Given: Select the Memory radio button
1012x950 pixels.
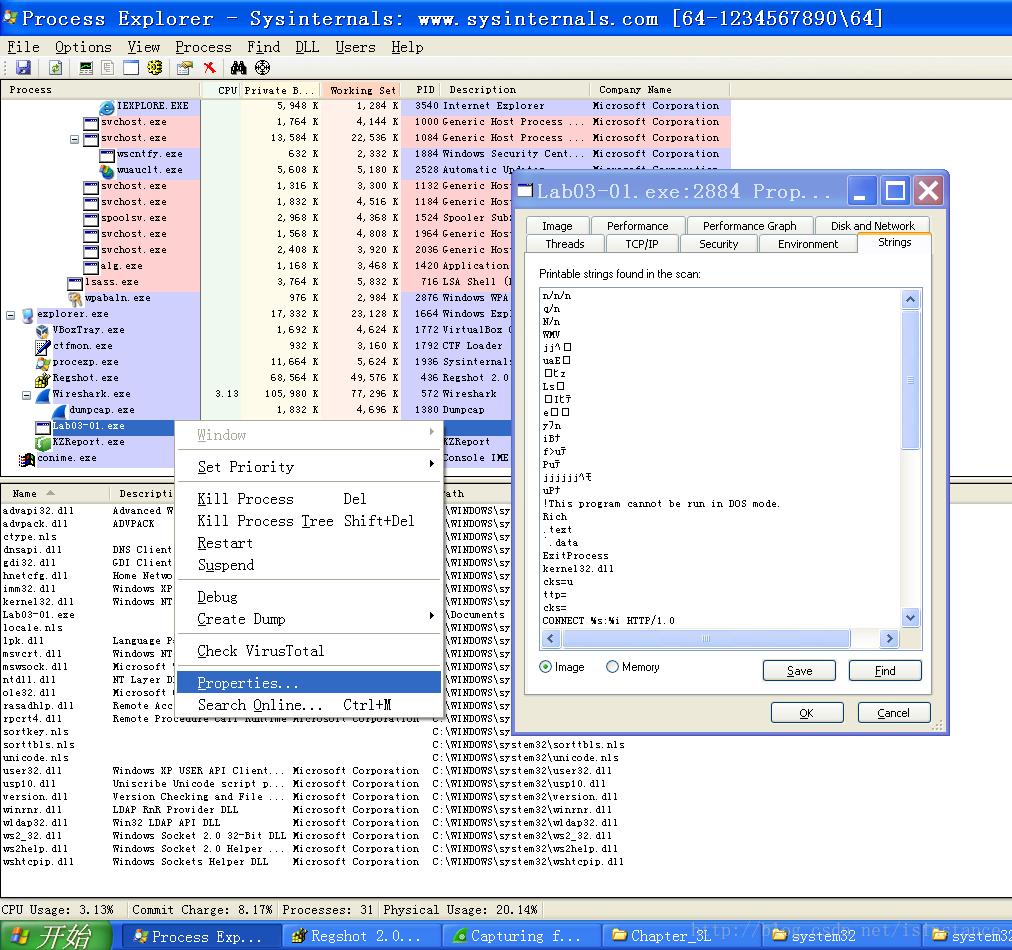Looking at the screenshot, I should pyautogui.click(x=612, y=667).
